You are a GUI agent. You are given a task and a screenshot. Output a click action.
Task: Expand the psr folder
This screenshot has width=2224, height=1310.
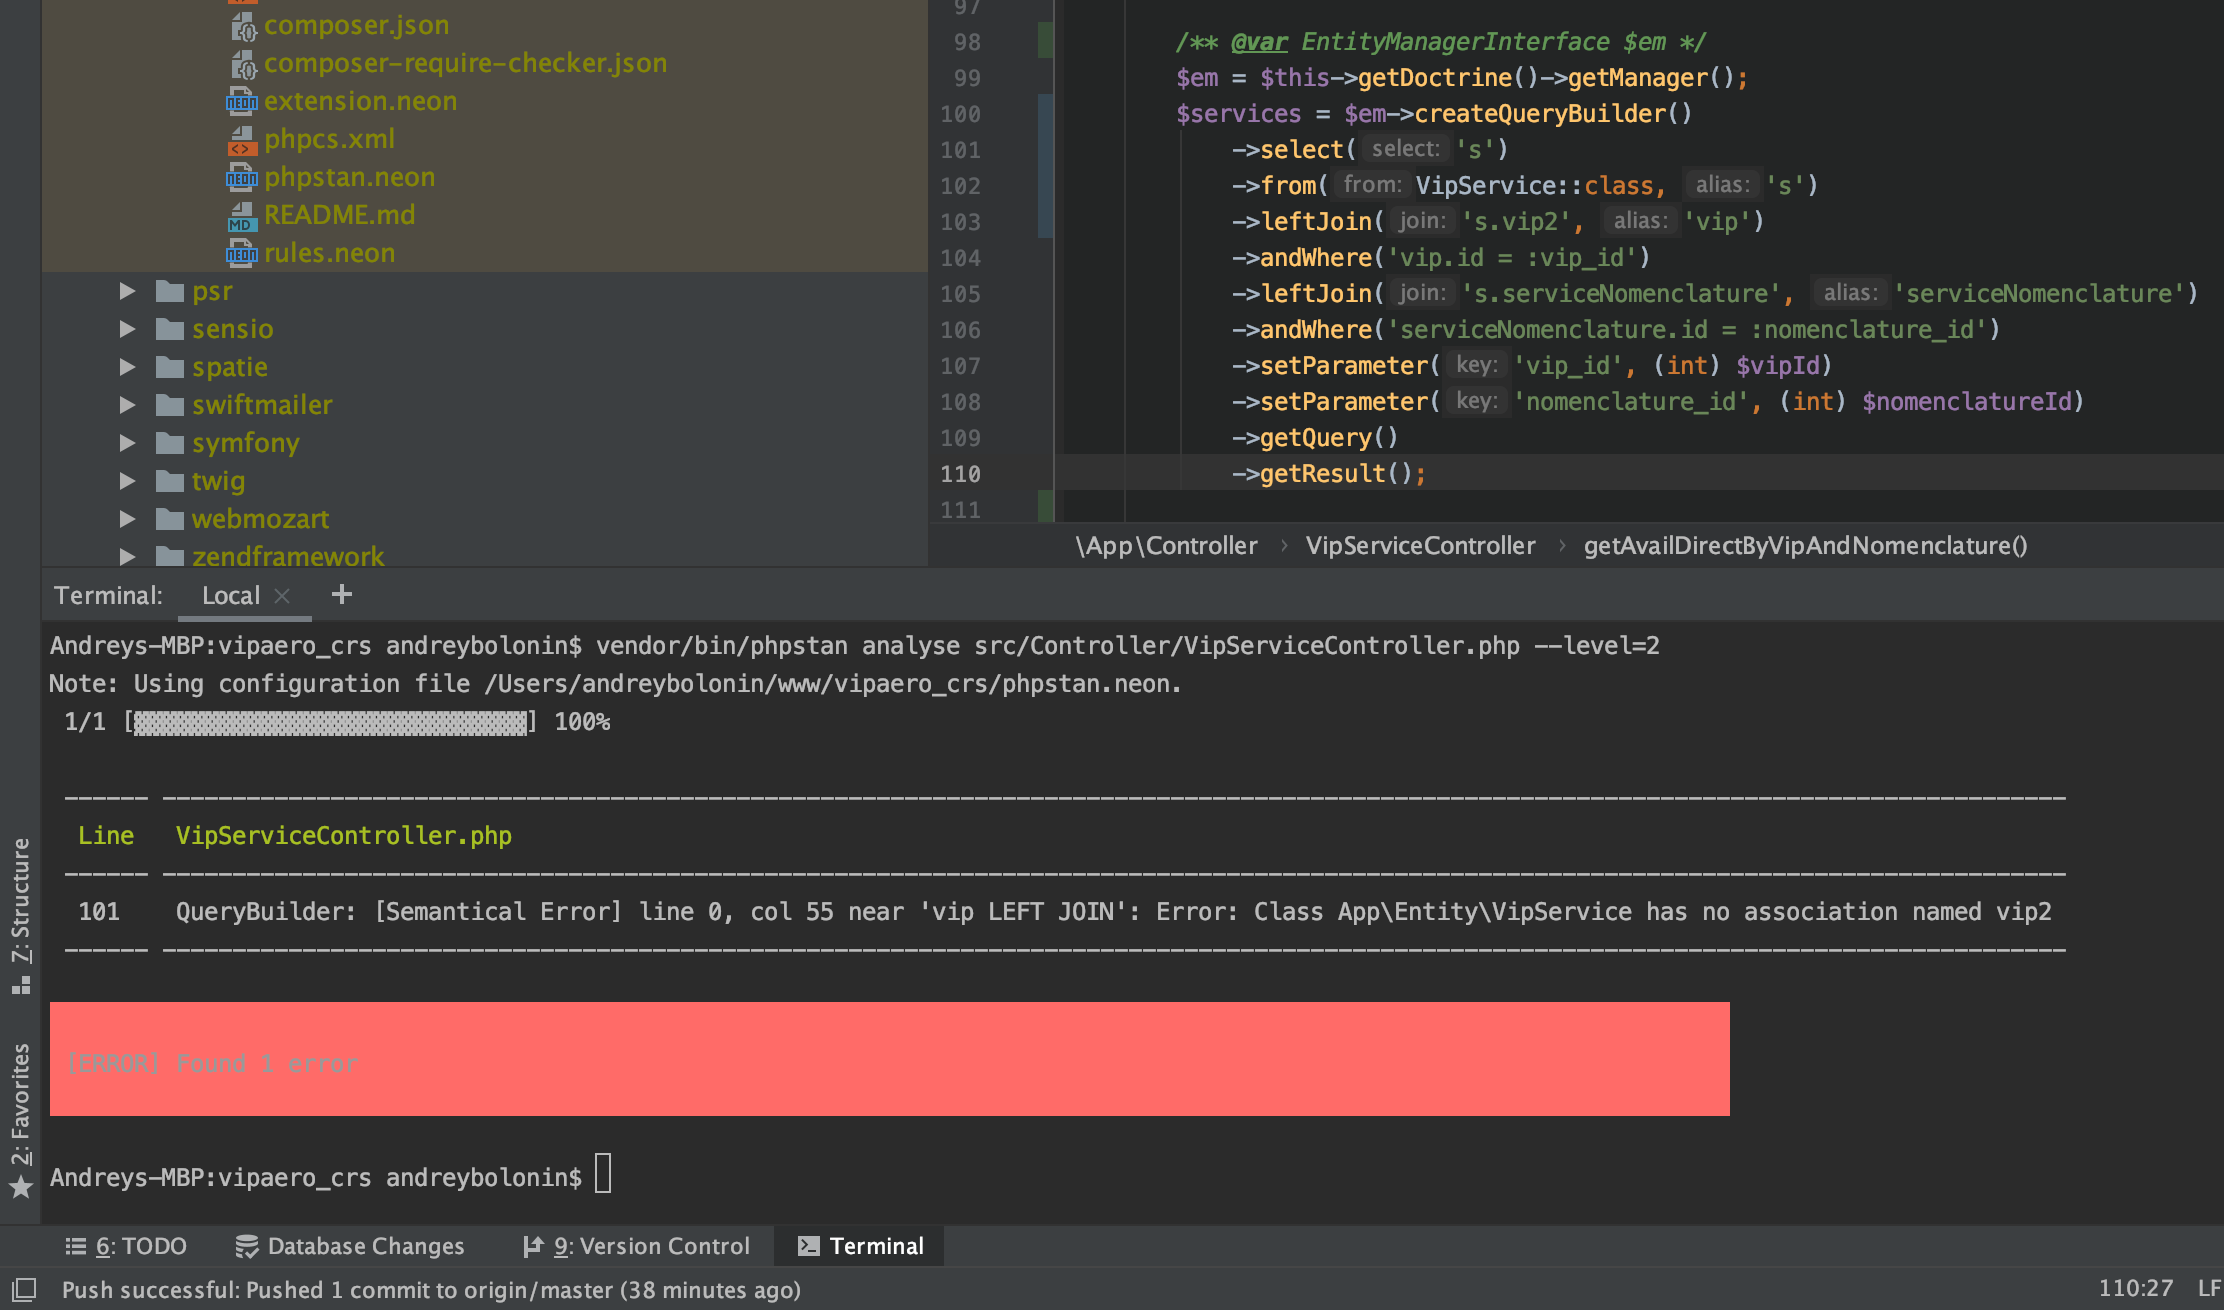pos(127,290)
